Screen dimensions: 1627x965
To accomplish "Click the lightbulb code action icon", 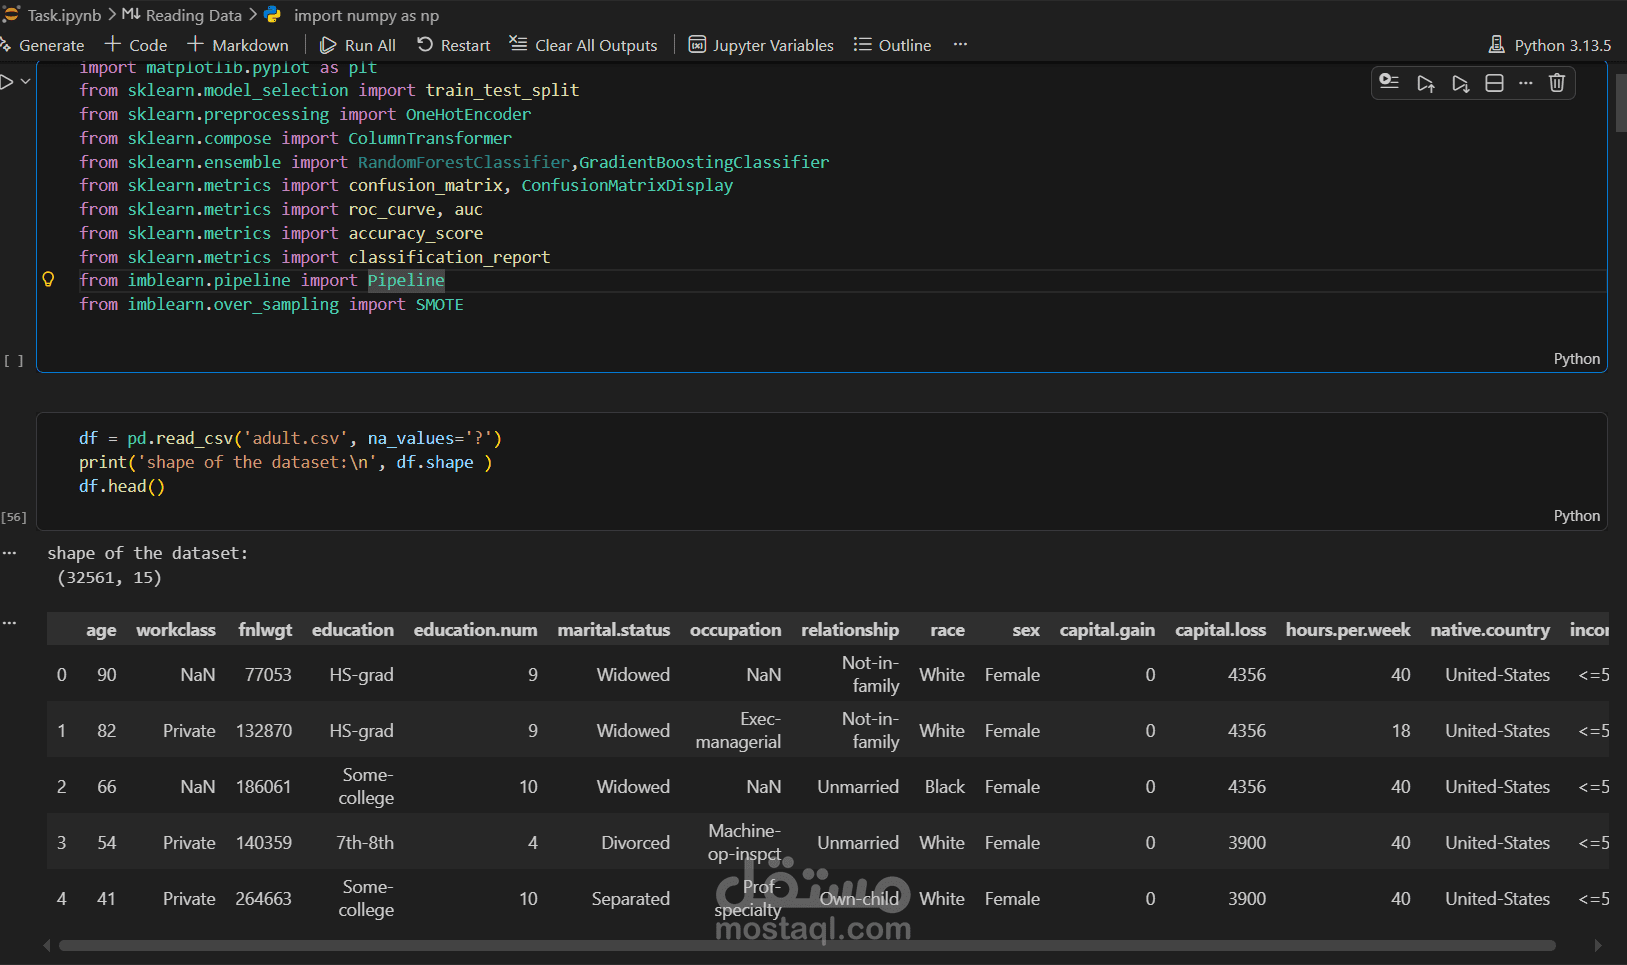I will 48,280.
